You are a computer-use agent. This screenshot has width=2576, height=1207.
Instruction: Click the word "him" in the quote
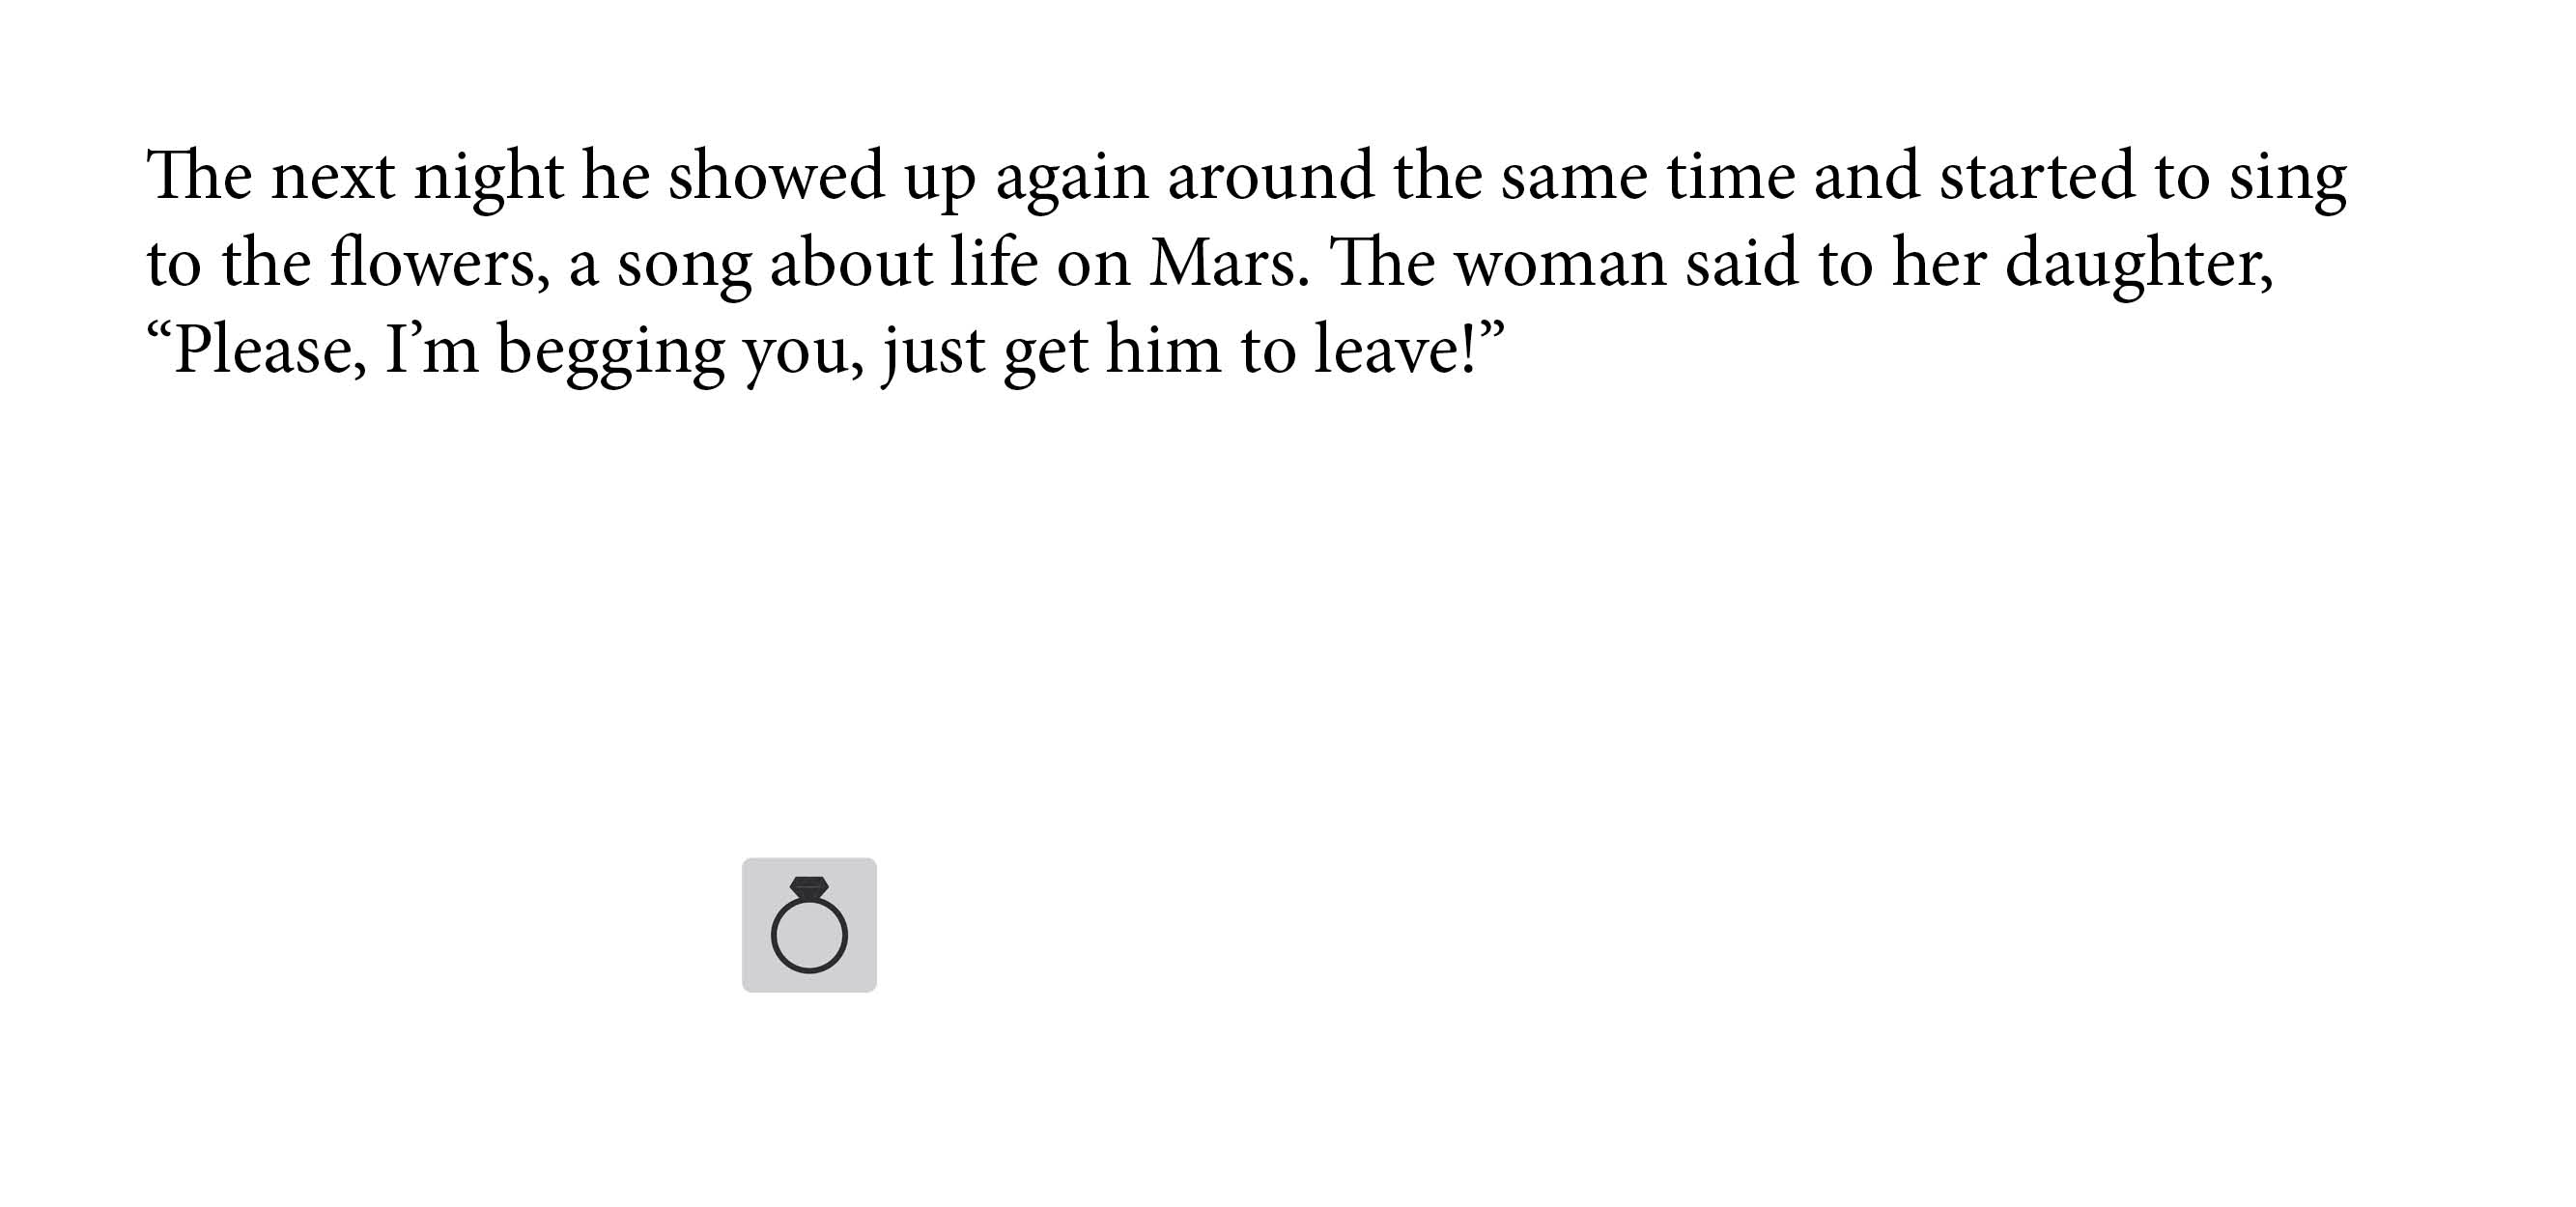click(x=1163, y=351)
